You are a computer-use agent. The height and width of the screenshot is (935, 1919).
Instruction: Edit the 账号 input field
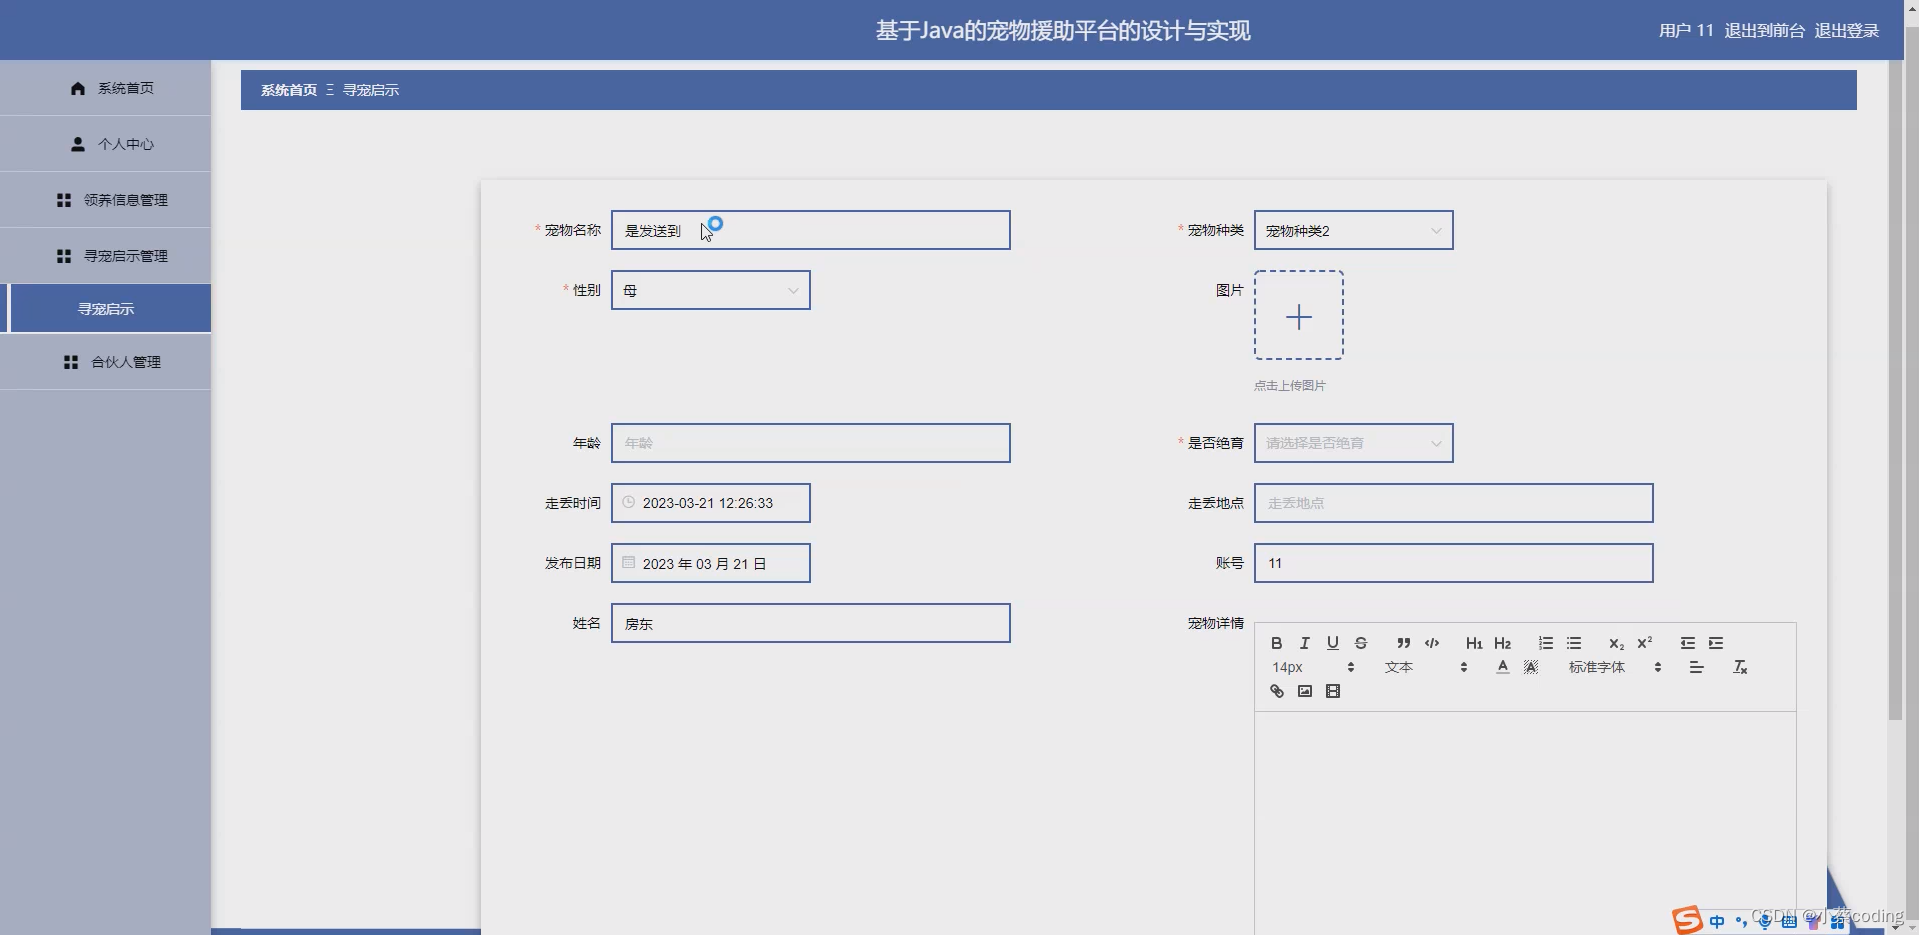click(x=1453, y=563)
